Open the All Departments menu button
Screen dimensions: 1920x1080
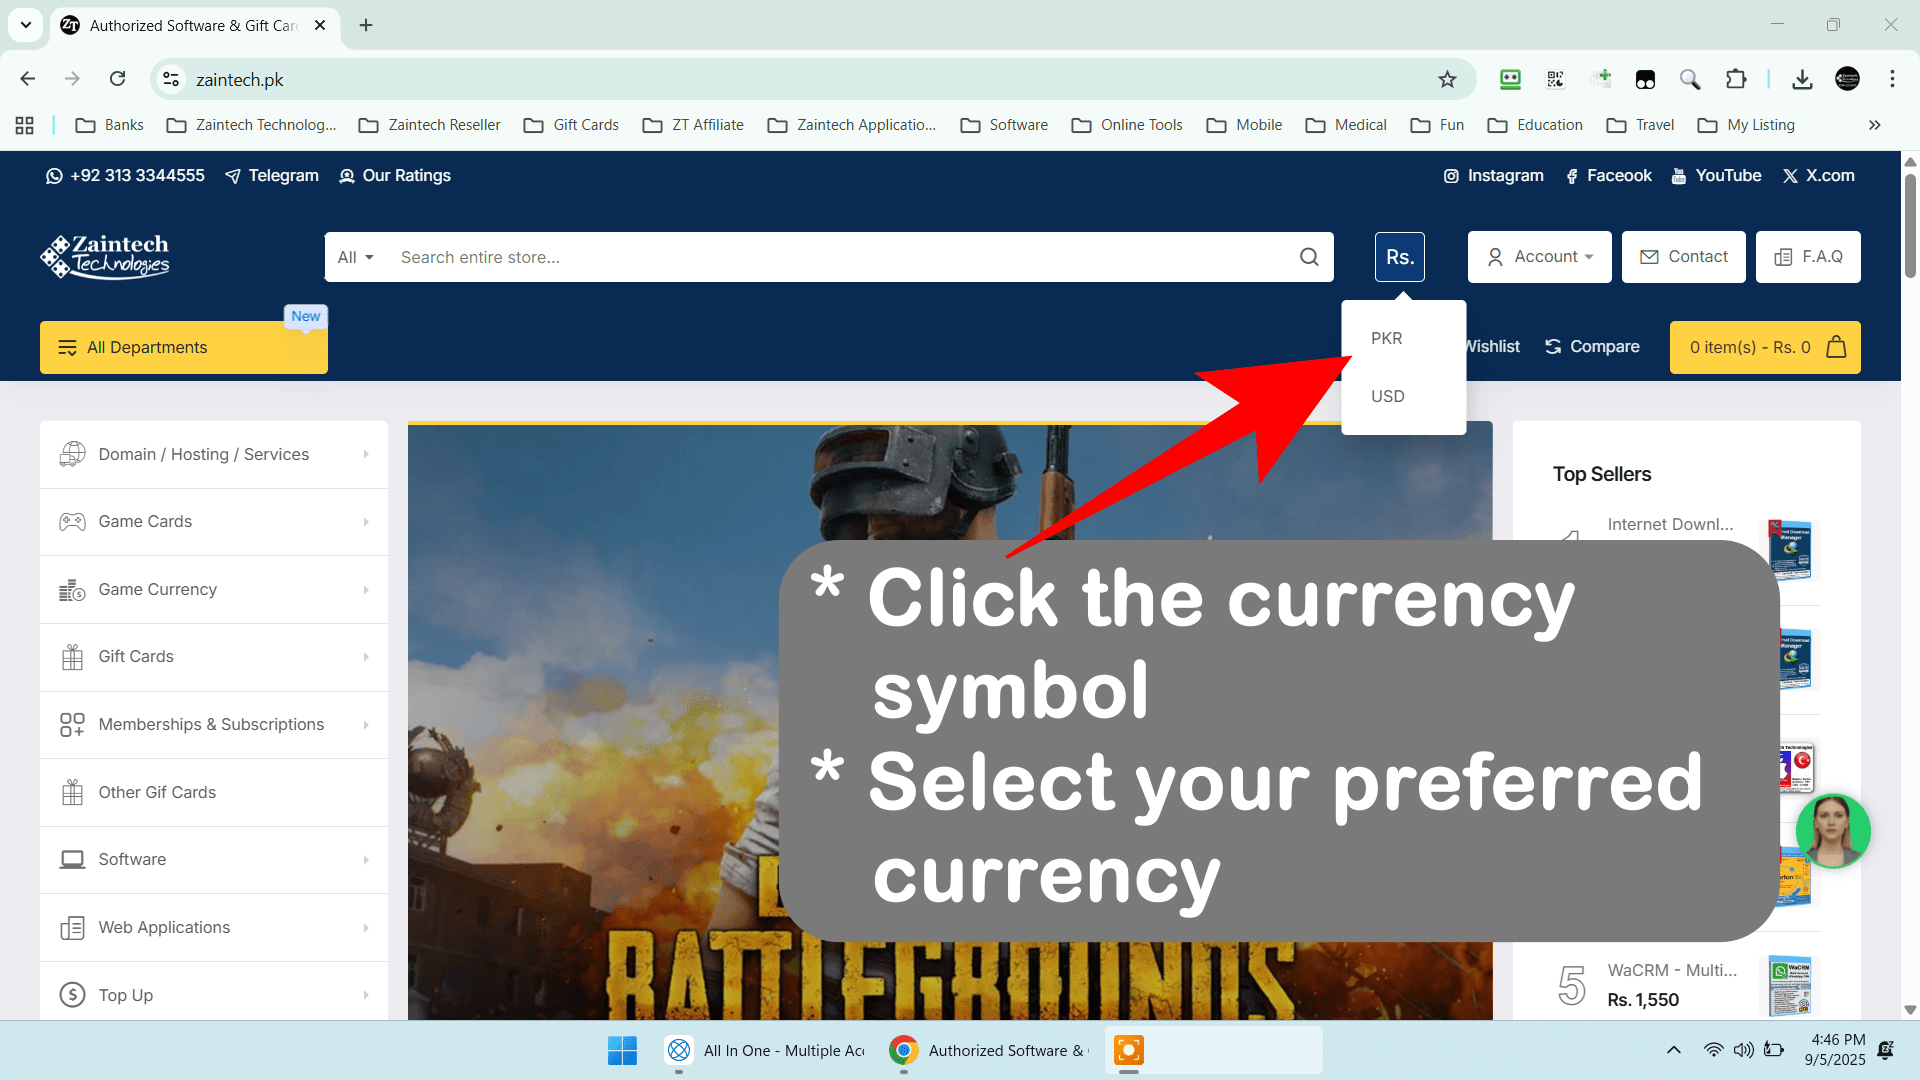pyautogui.click(x=184, y=347)
